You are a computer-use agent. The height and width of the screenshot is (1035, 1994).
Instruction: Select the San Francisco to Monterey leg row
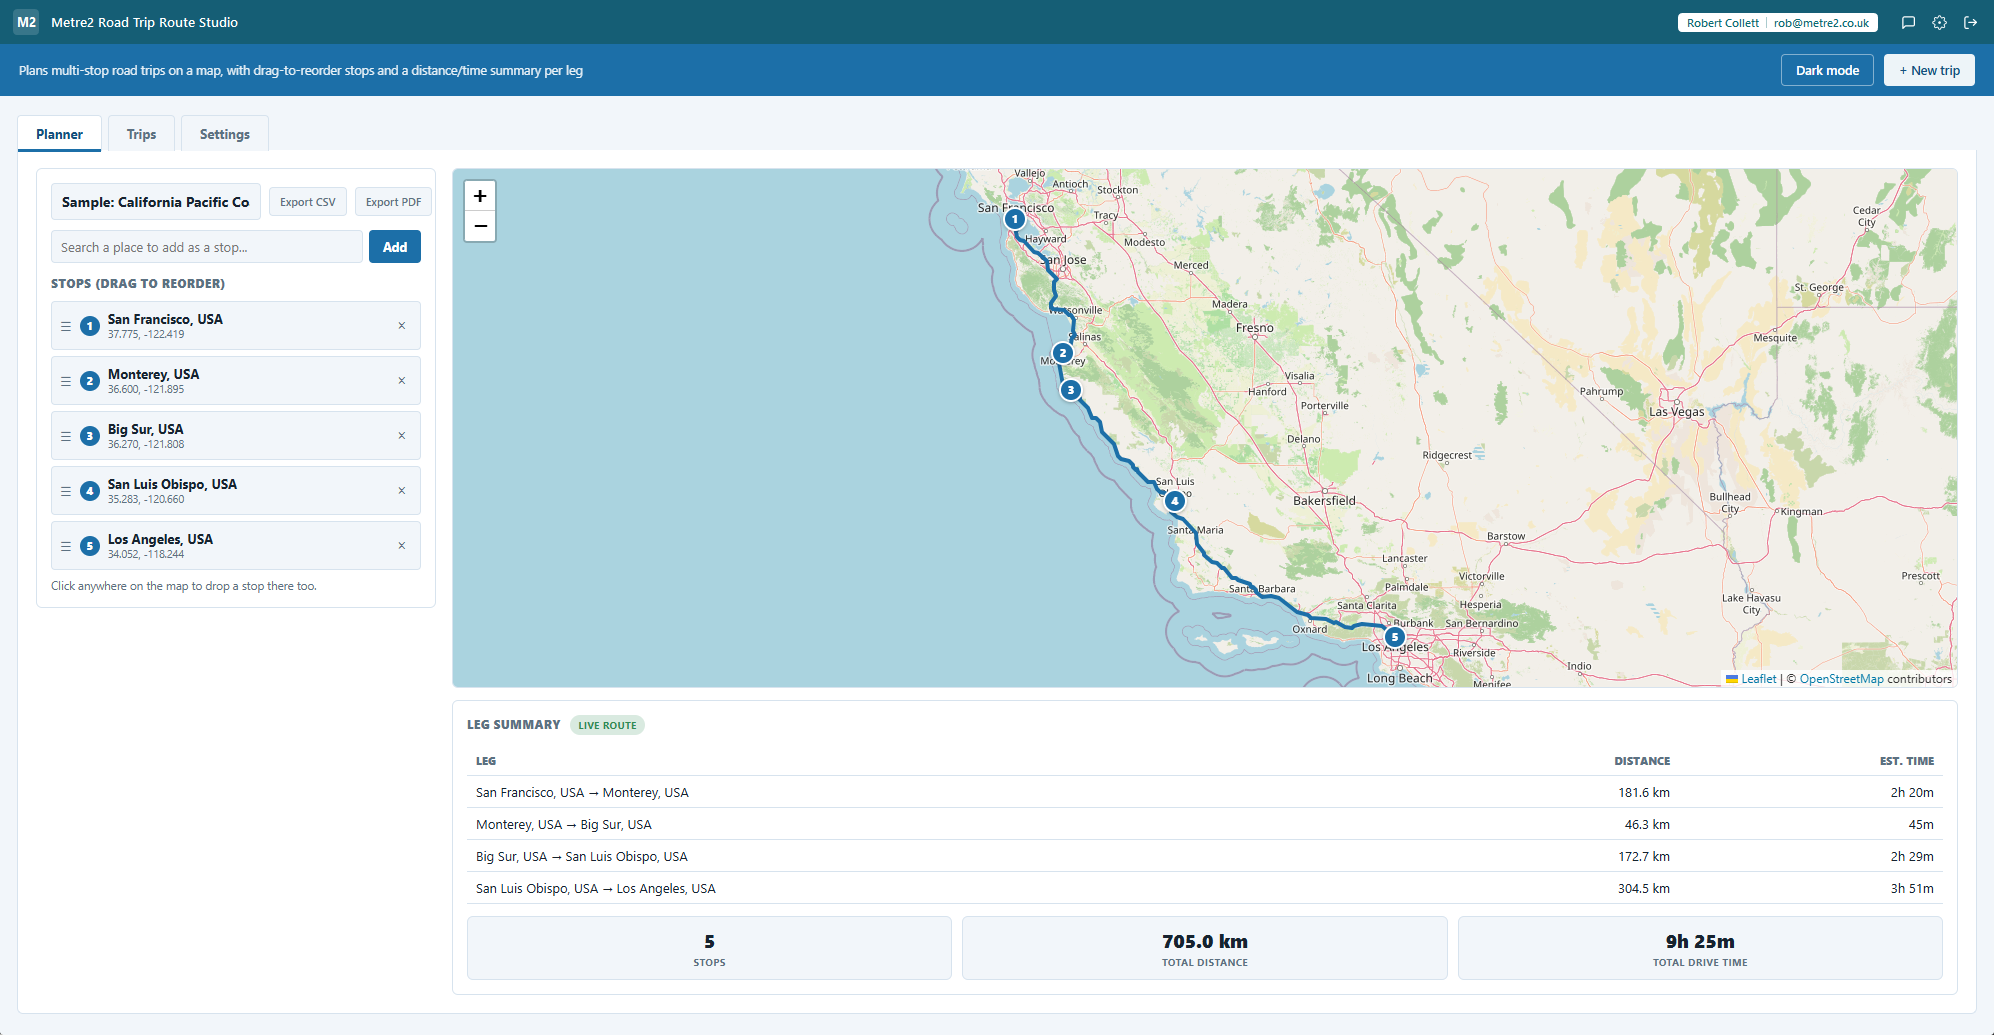tap(1205, 792)
